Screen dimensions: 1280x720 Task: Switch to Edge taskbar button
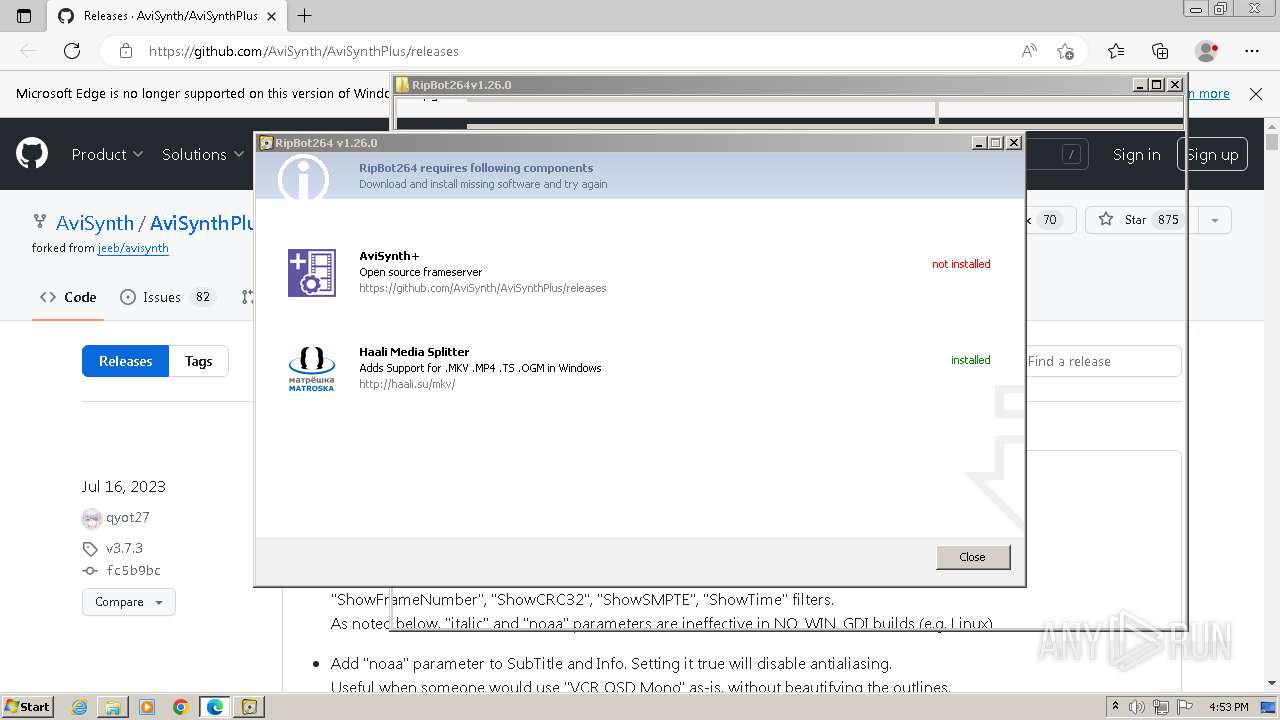point(215,707)
